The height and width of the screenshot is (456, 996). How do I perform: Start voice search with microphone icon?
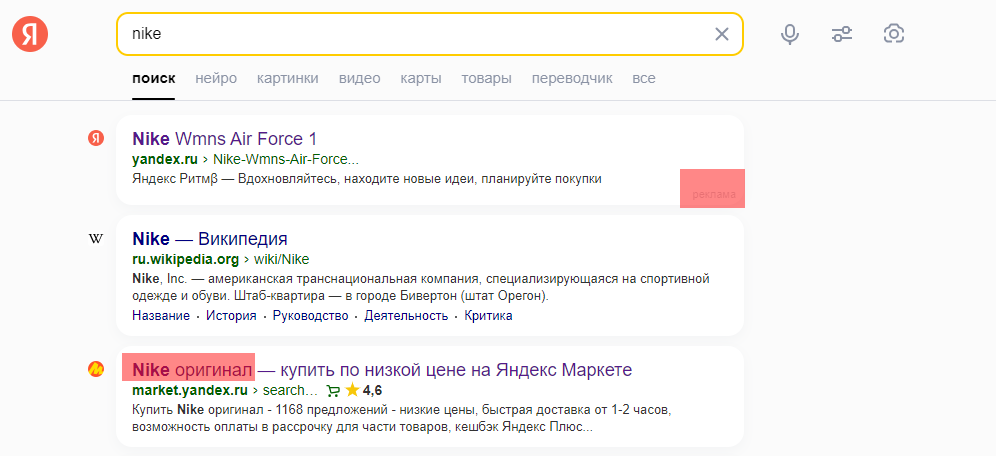(x=790, y=34)
